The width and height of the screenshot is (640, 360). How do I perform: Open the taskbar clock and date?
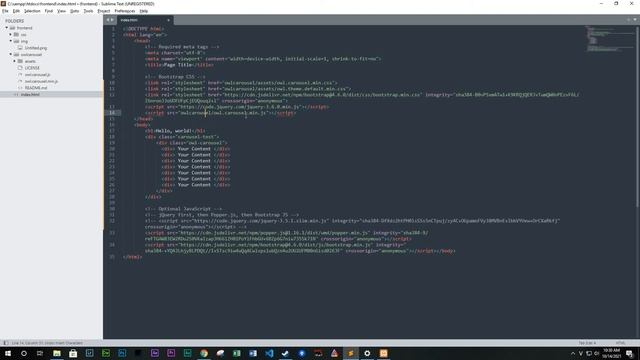(611, 353)
